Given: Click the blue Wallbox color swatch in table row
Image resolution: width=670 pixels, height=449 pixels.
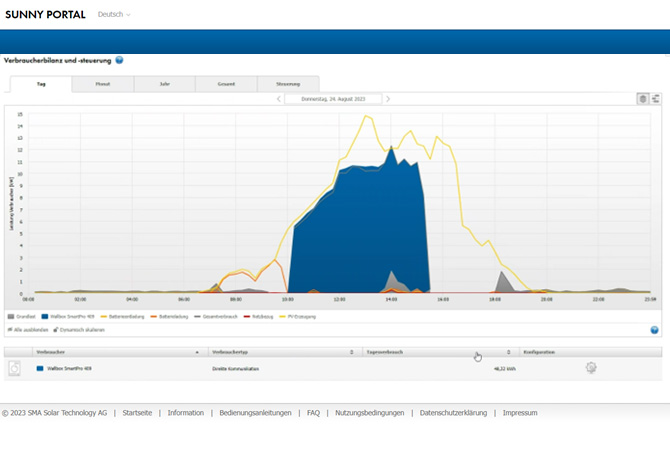Looking at the screenshot, I should (40, 368).
